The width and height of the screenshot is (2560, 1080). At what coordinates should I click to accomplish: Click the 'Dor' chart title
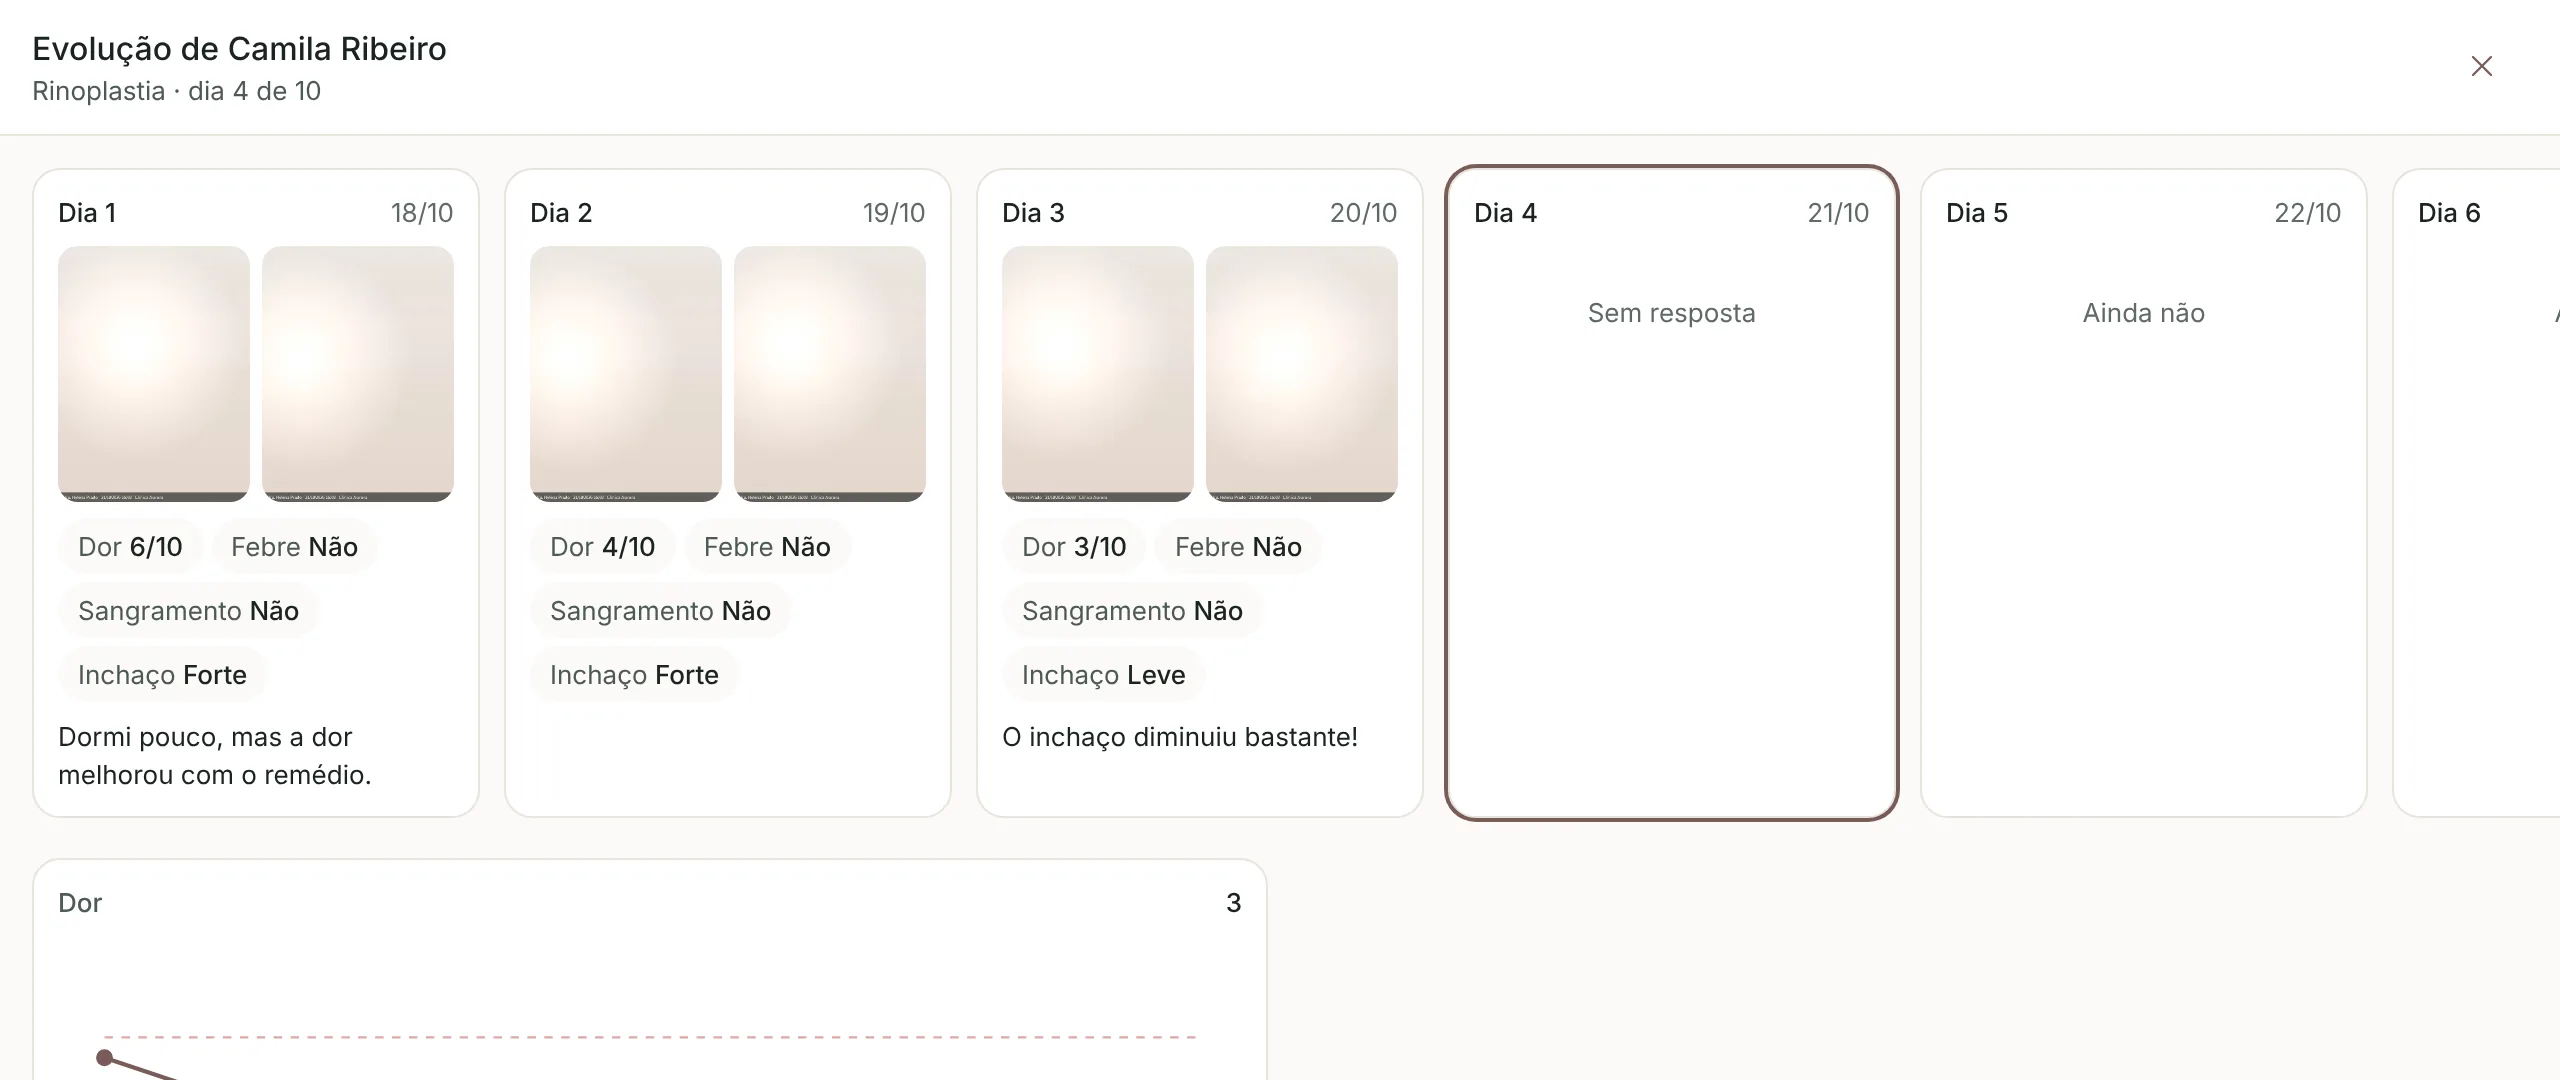(x=80, y=903)
